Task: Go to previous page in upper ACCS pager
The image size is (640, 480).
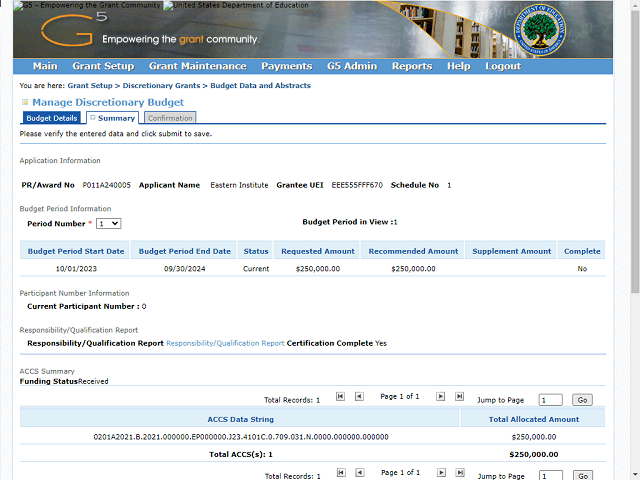Action: [x=359, y=396]
